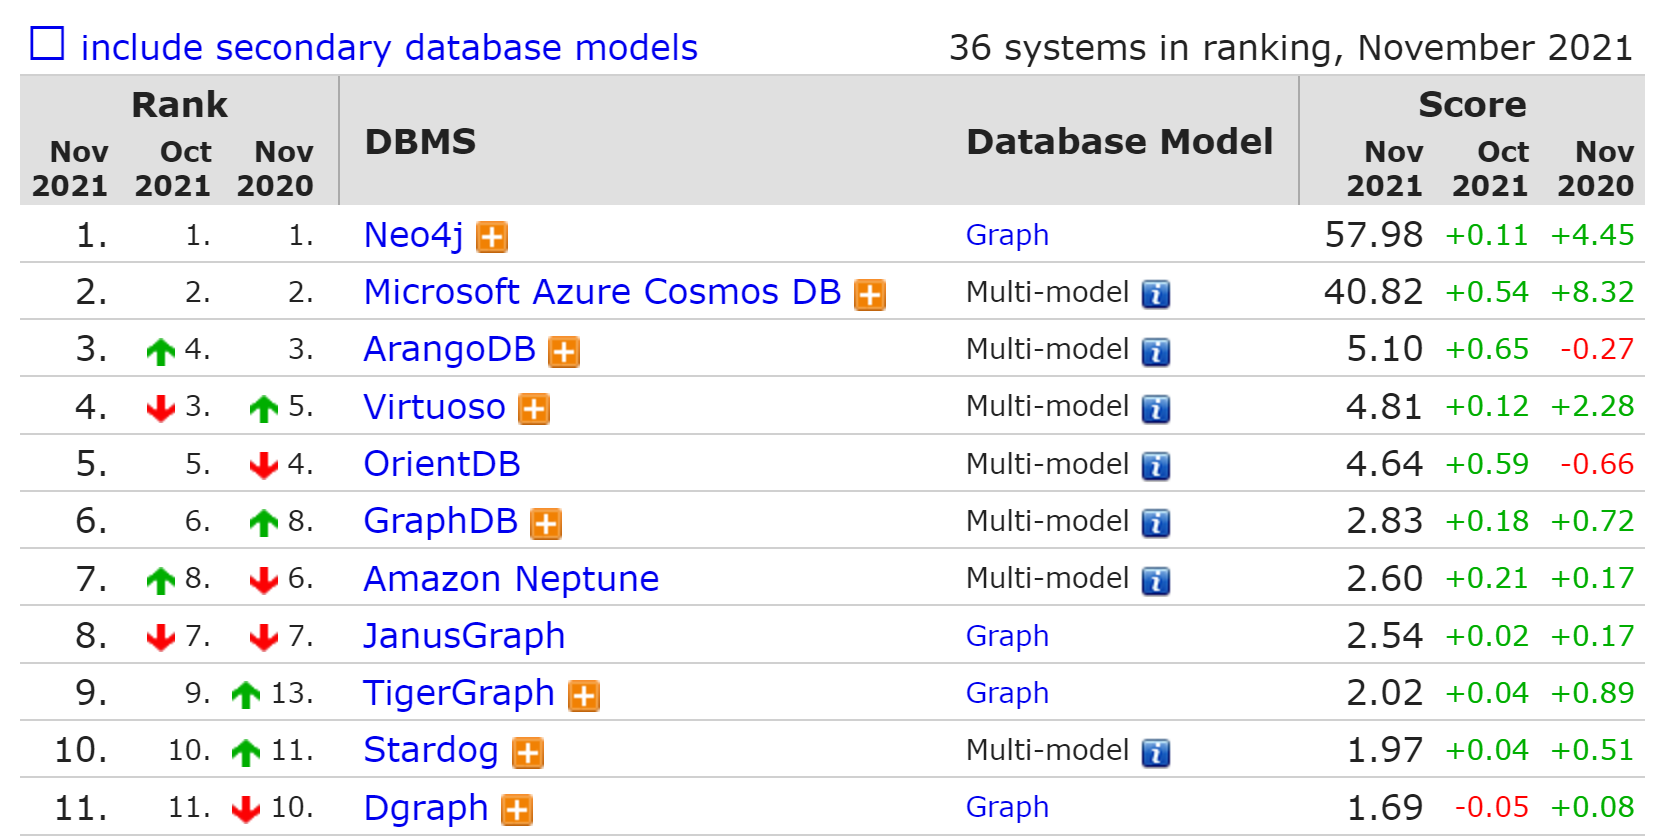
Task: Click the orange plus icon beside Stardog
Action: click(x=527, y=753)
